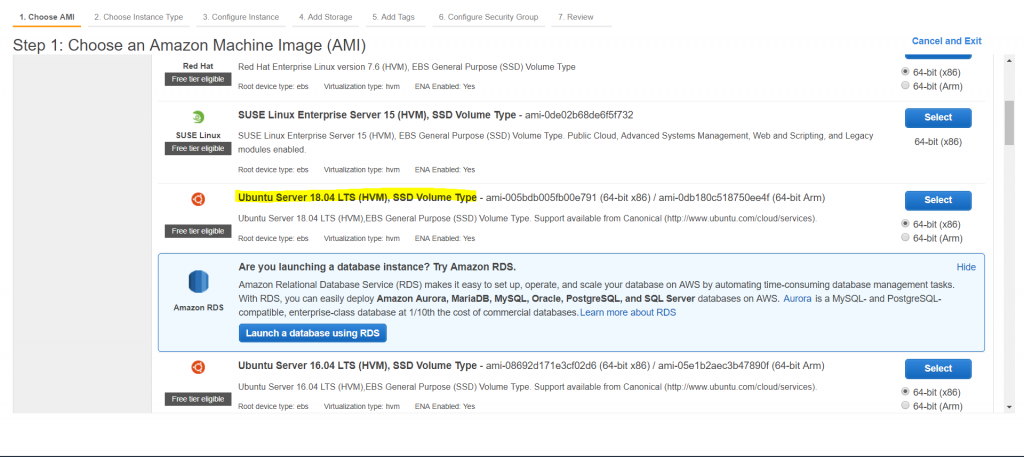
Task: Click the SUSE Linux logo icon
Action: click(198, 118)
